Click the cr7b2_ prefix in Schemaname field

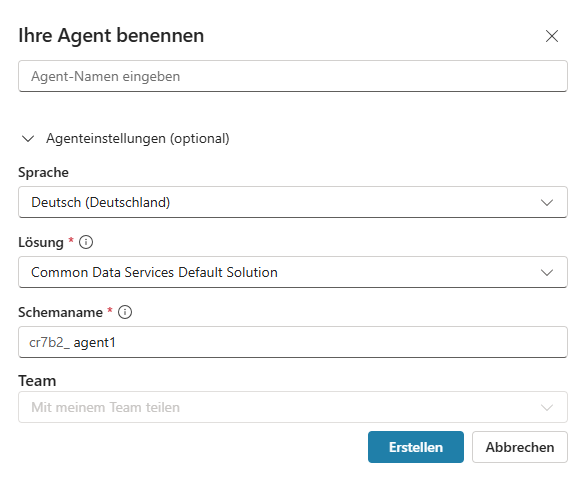click(x=50, y=342)
